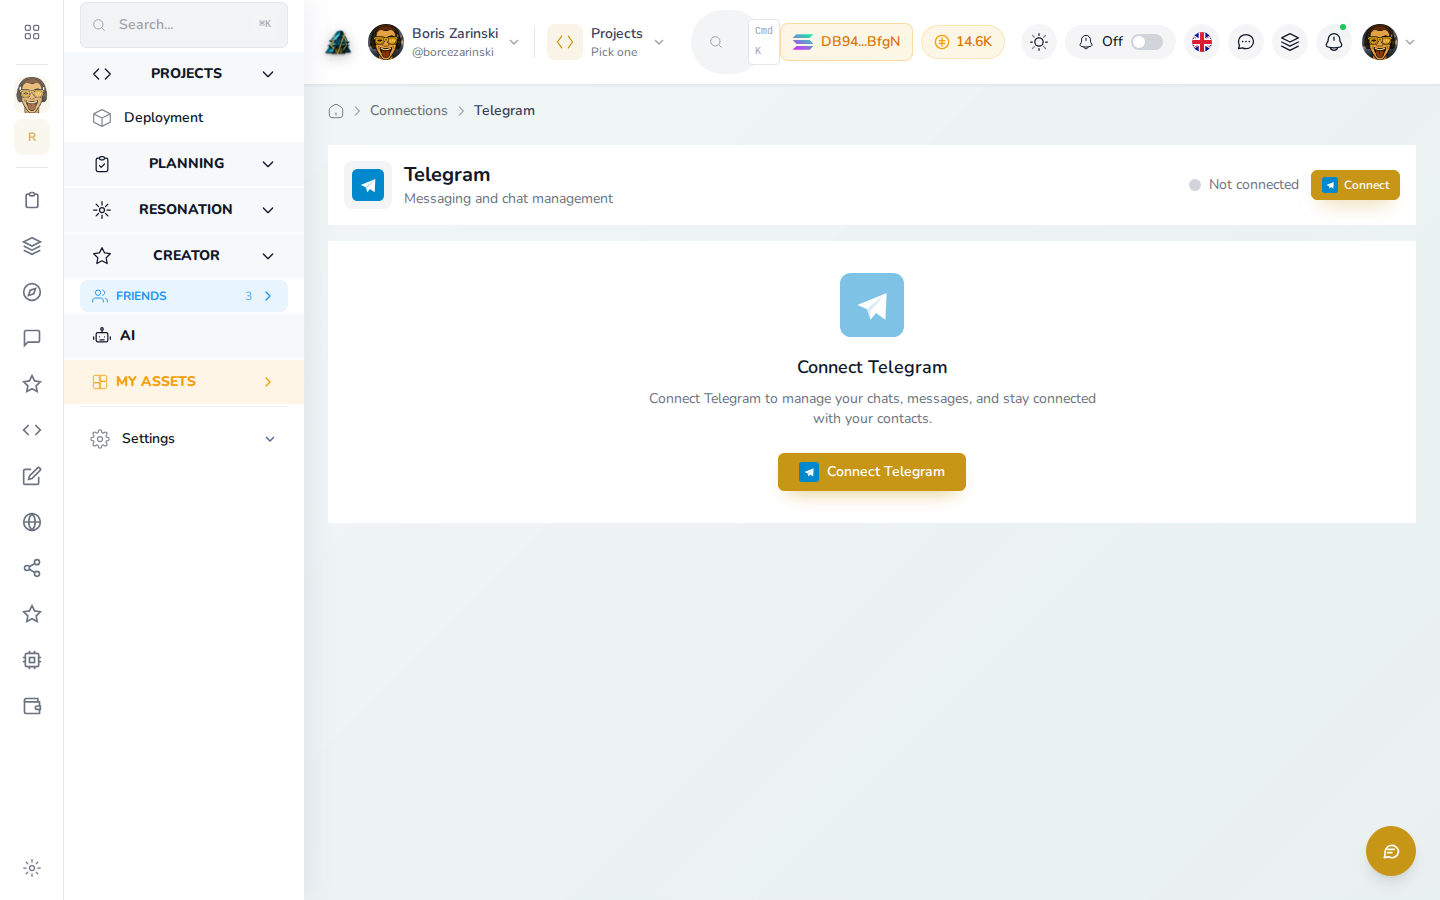Screen dimensions: 1440x900
Task: Select the R workspace badge
Action: pos(32,137)
